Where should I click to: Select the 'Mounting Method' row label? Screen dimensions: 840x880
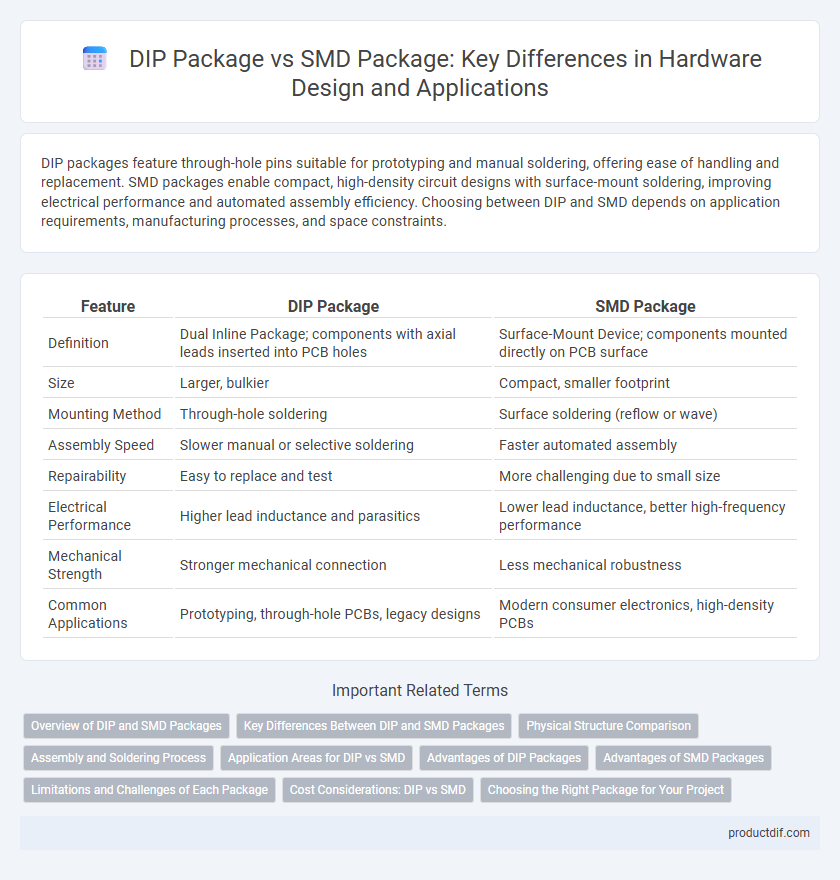(104, 414)
